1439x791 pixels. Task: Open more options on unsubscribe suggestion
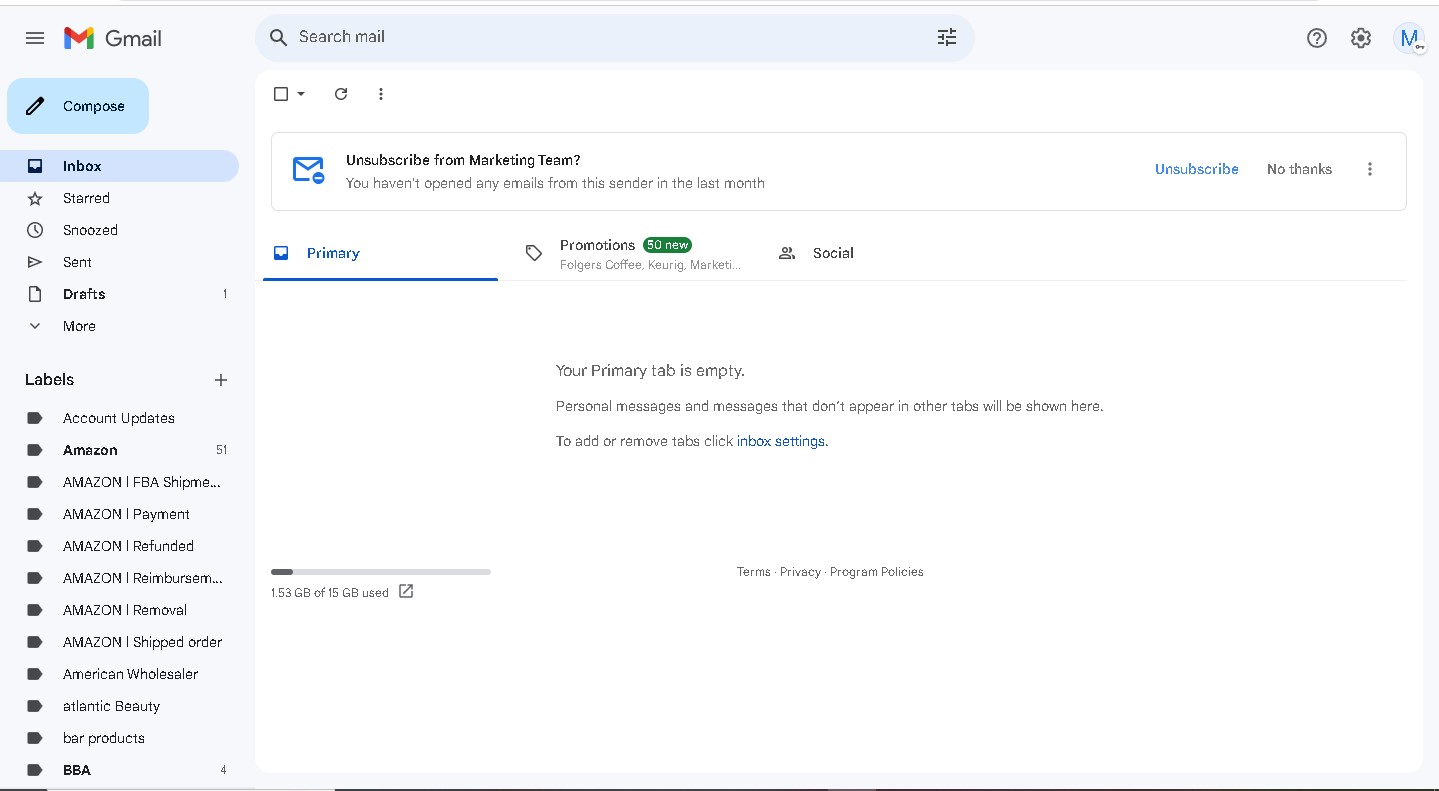click(1370, 169)
